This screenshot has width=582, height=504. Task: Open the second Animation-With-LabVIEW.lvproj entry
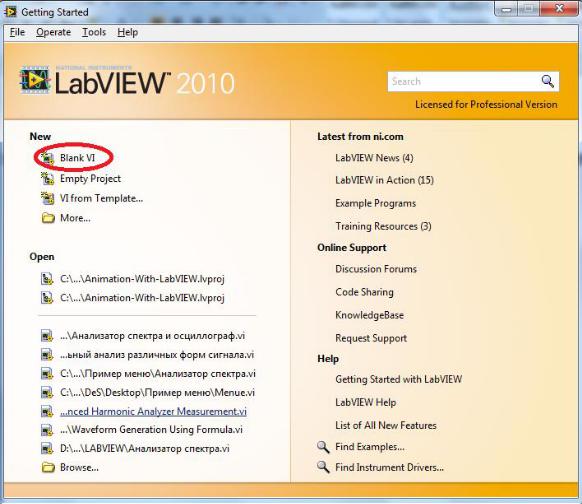click(142, 298)
